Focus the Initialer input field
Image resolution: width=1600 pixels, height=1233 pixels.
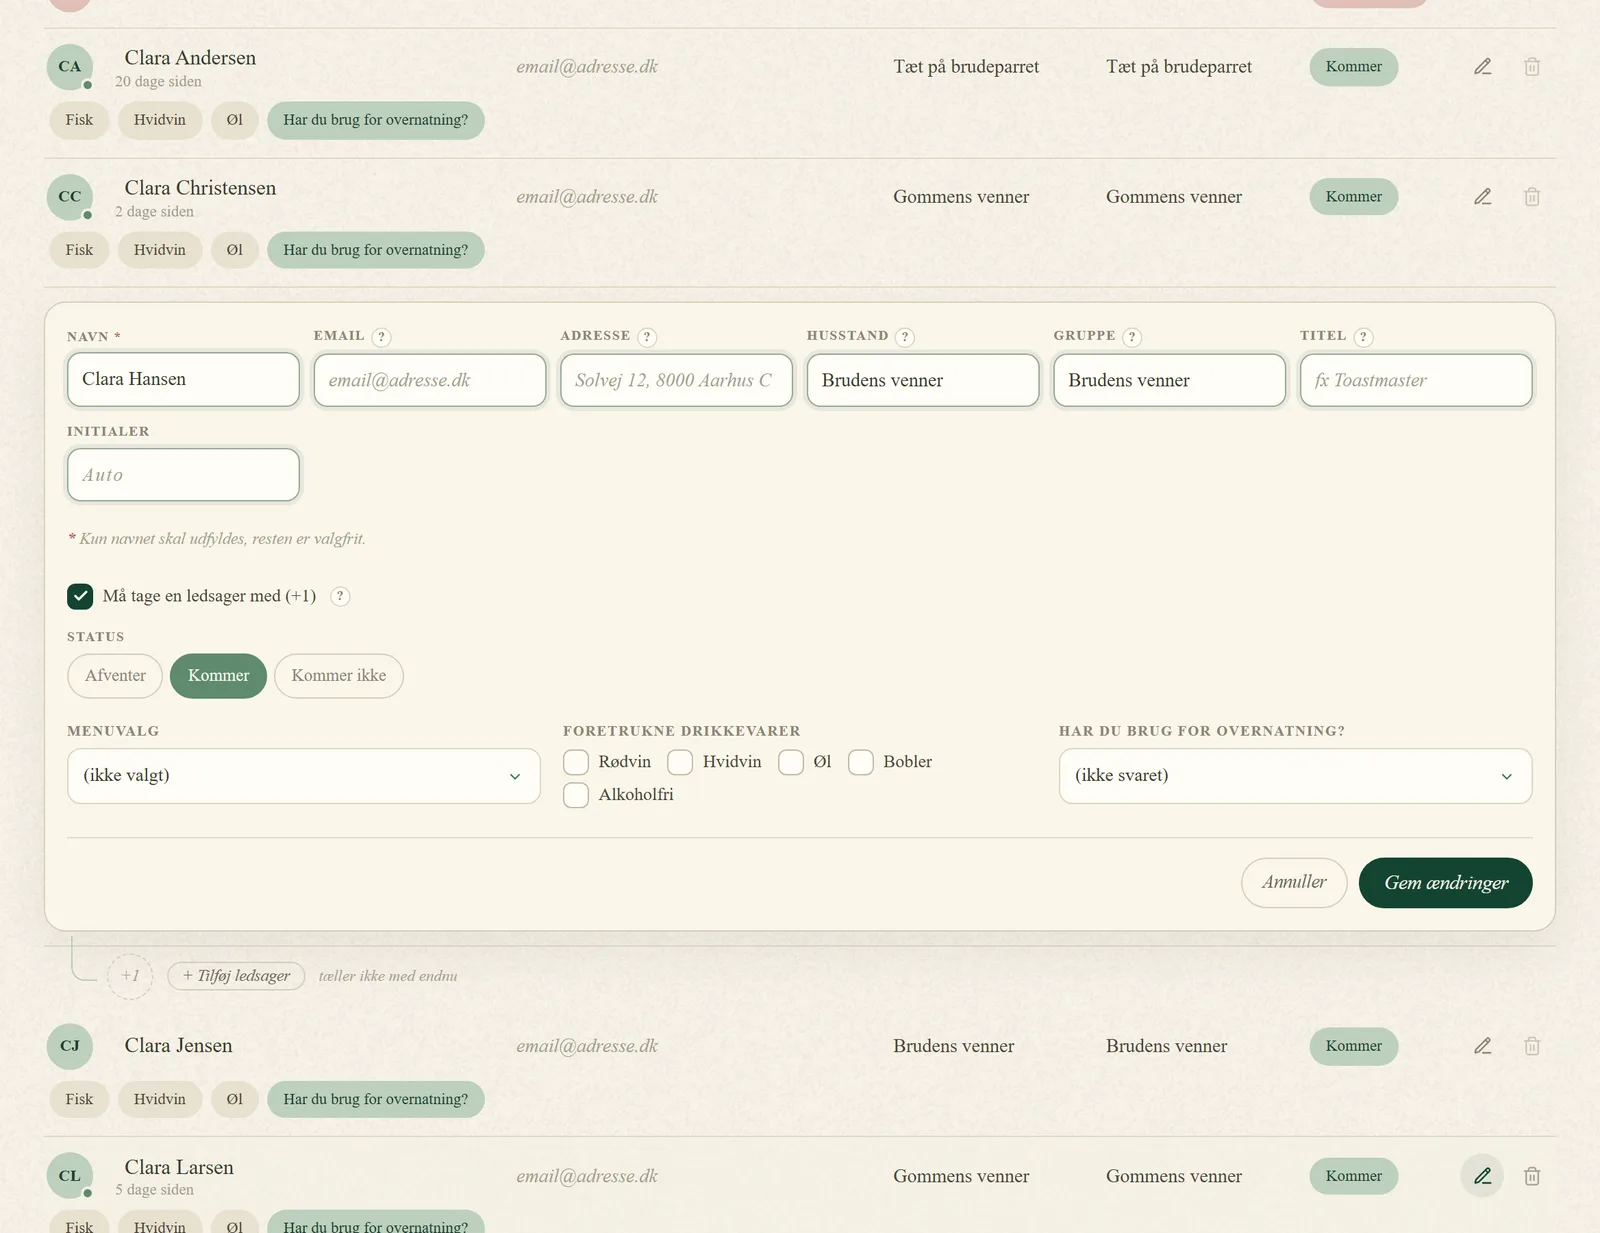tap(183, 475)
